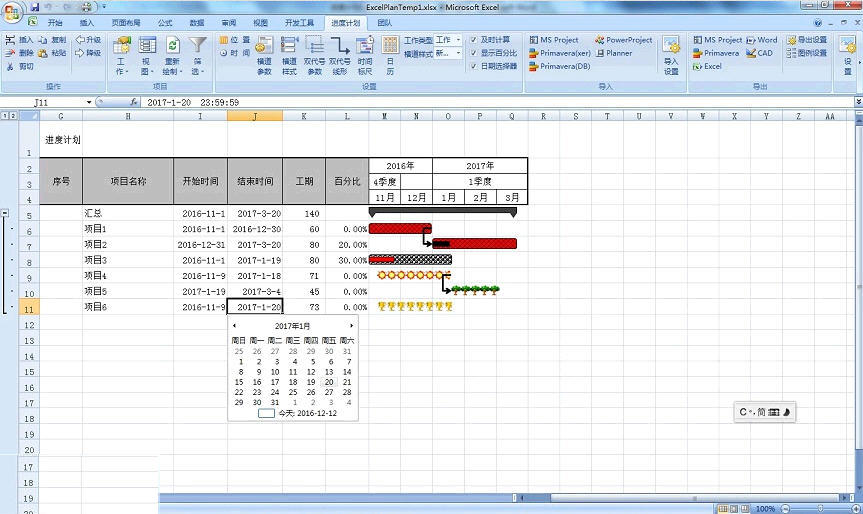Export to CAD
The image size is (863, 514).
pos(760,53)
